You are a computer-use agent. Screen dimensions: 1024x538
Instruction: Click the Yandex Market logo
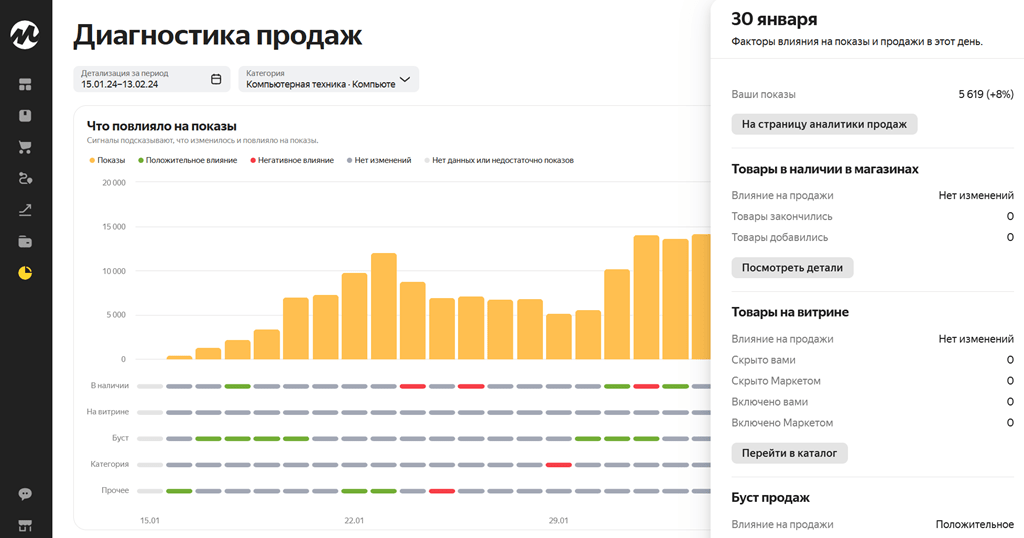25,36
